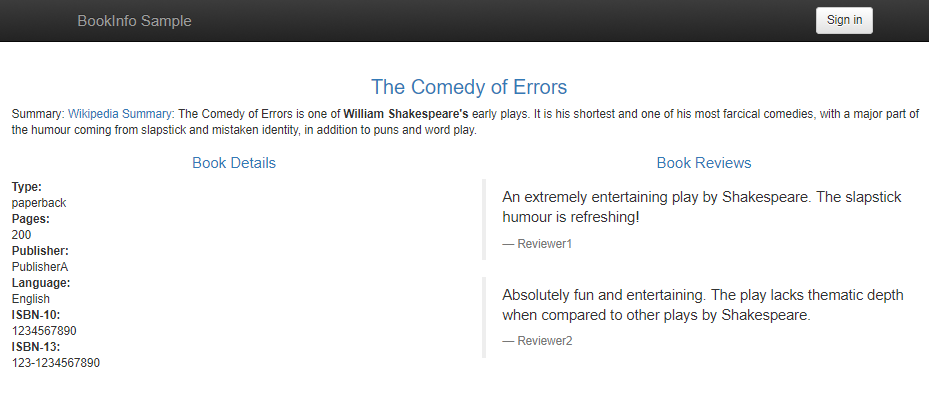Follow the Wikipedia Summary link
This screenshot has height=404, width=929.
[120, 114]
